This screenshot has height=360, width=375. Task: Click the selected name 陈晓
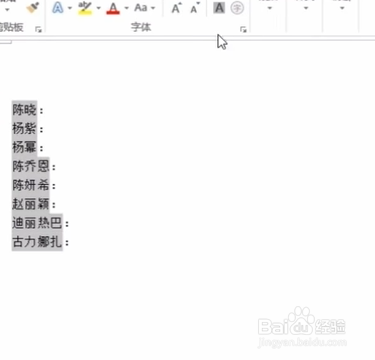pyautogui.click(x=24, y=109)
